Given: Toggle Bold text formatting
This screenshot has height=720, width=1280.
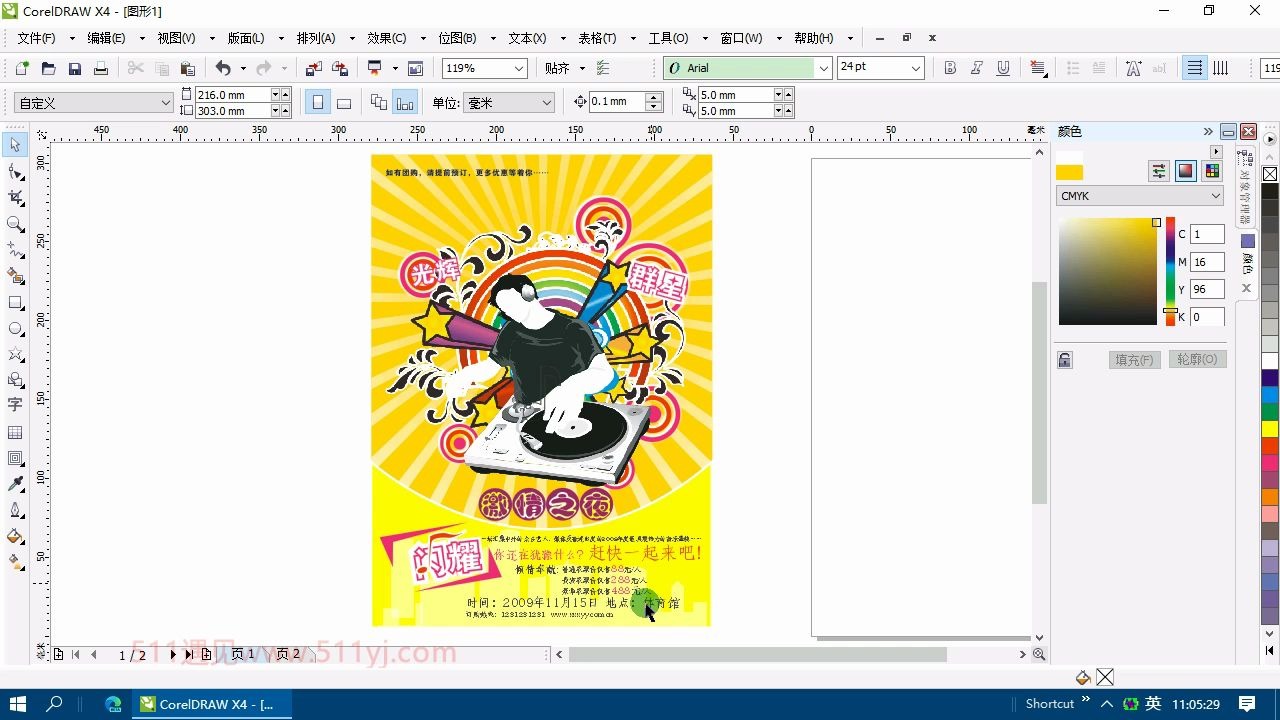Looking at the screenshot, I should [x=950, y=68].
